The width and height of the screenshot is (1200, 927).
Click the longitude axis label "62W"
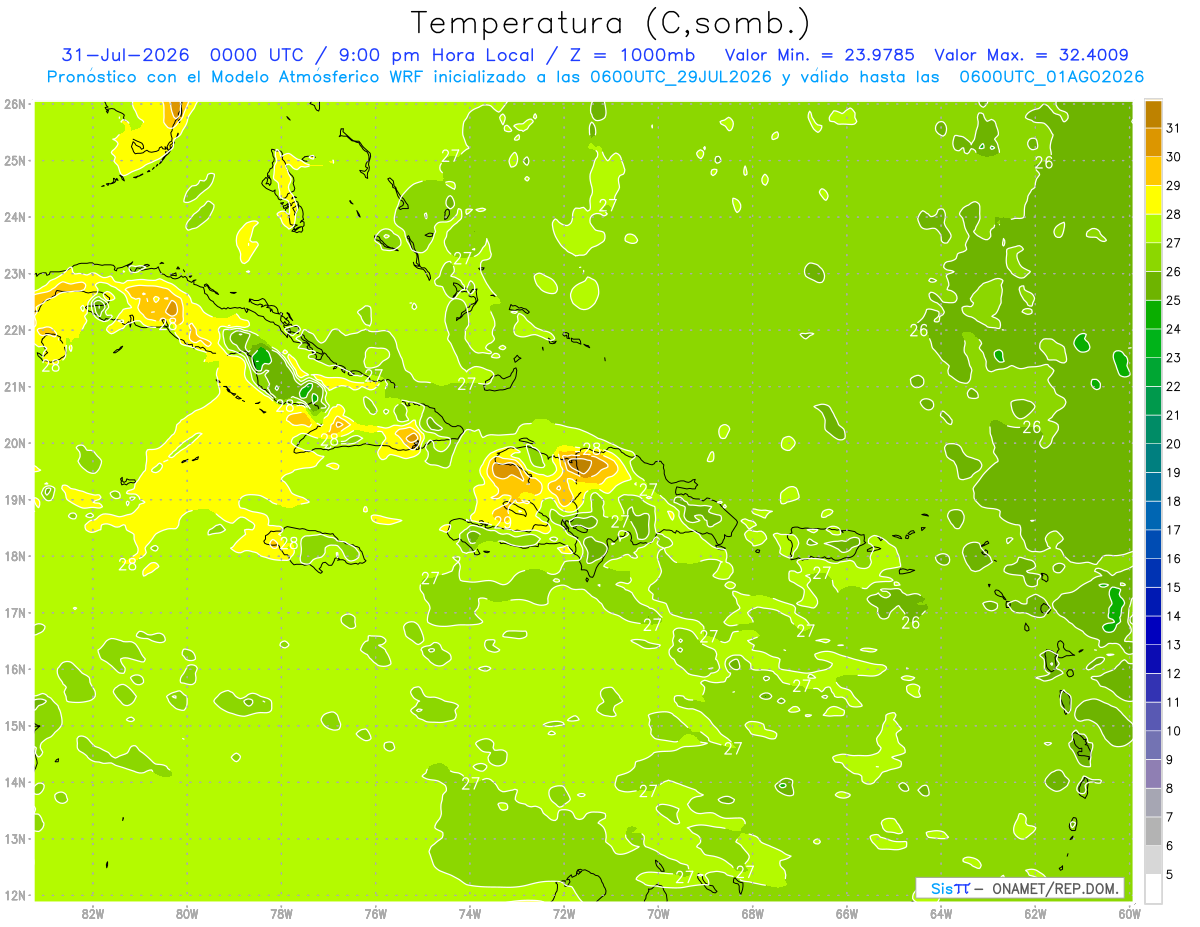coord(1035,913)
